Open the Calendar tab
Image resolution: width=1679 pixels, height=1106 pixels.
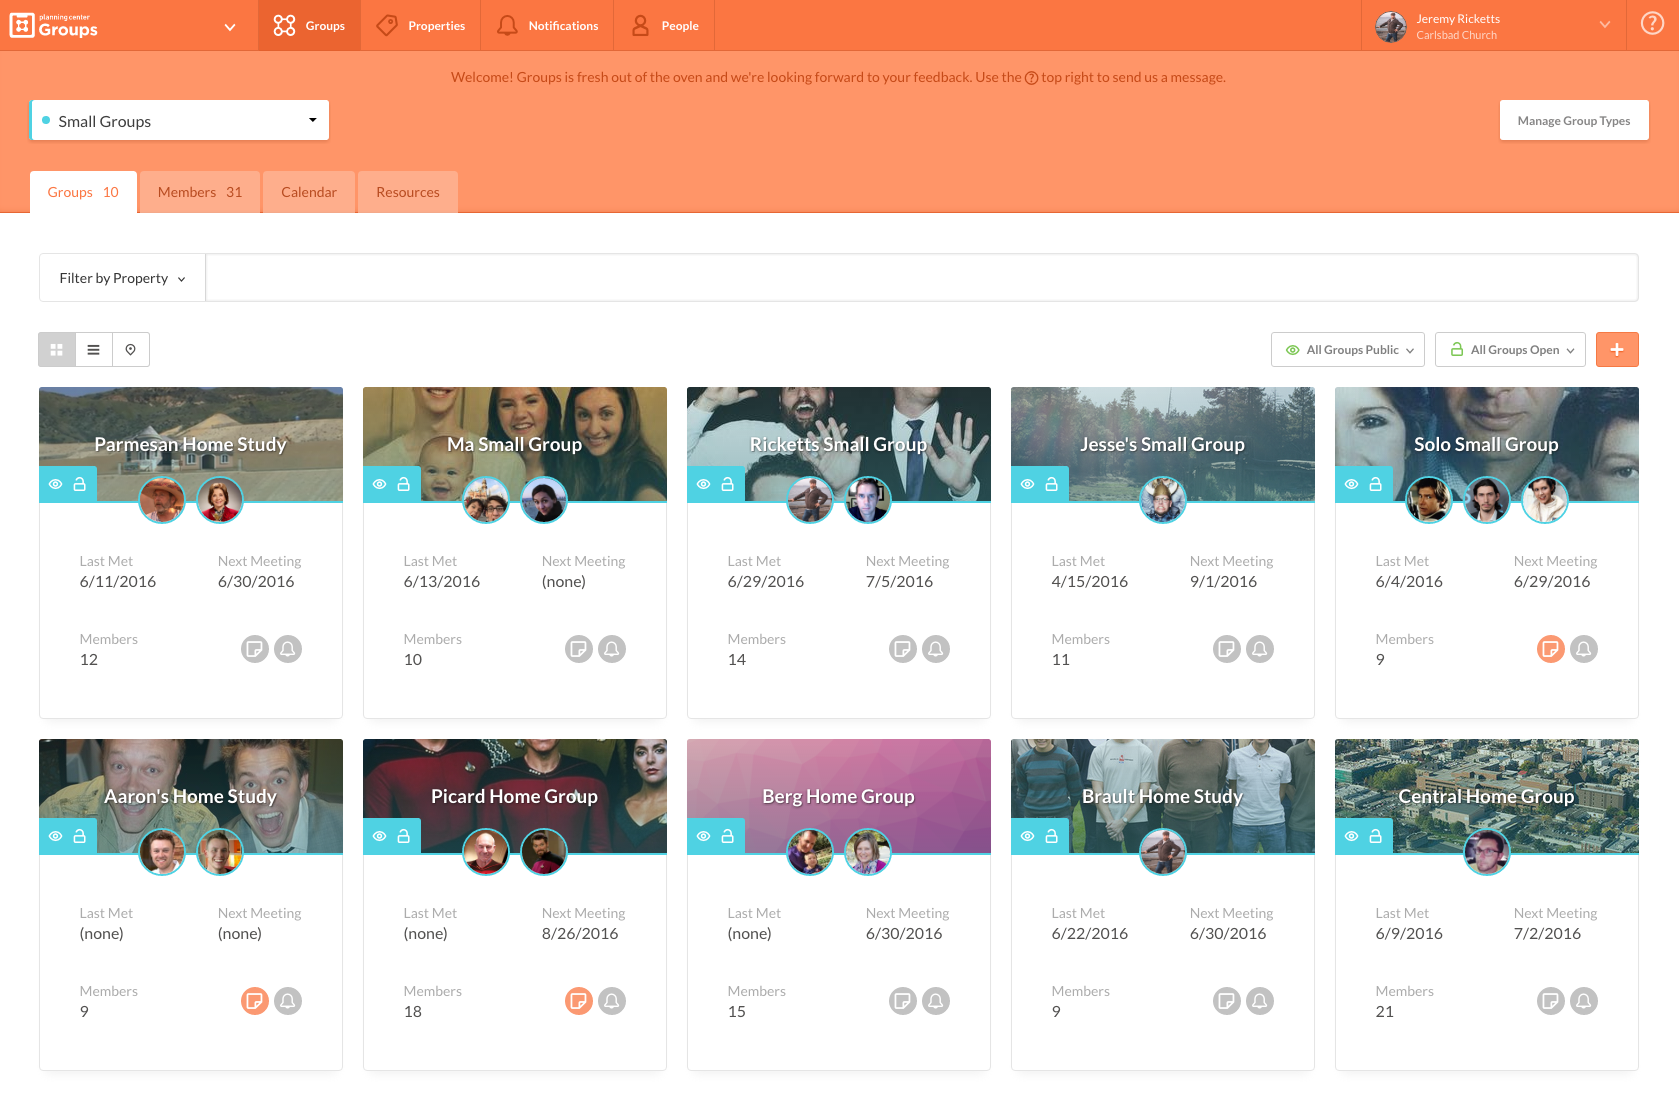click(308, 192)
